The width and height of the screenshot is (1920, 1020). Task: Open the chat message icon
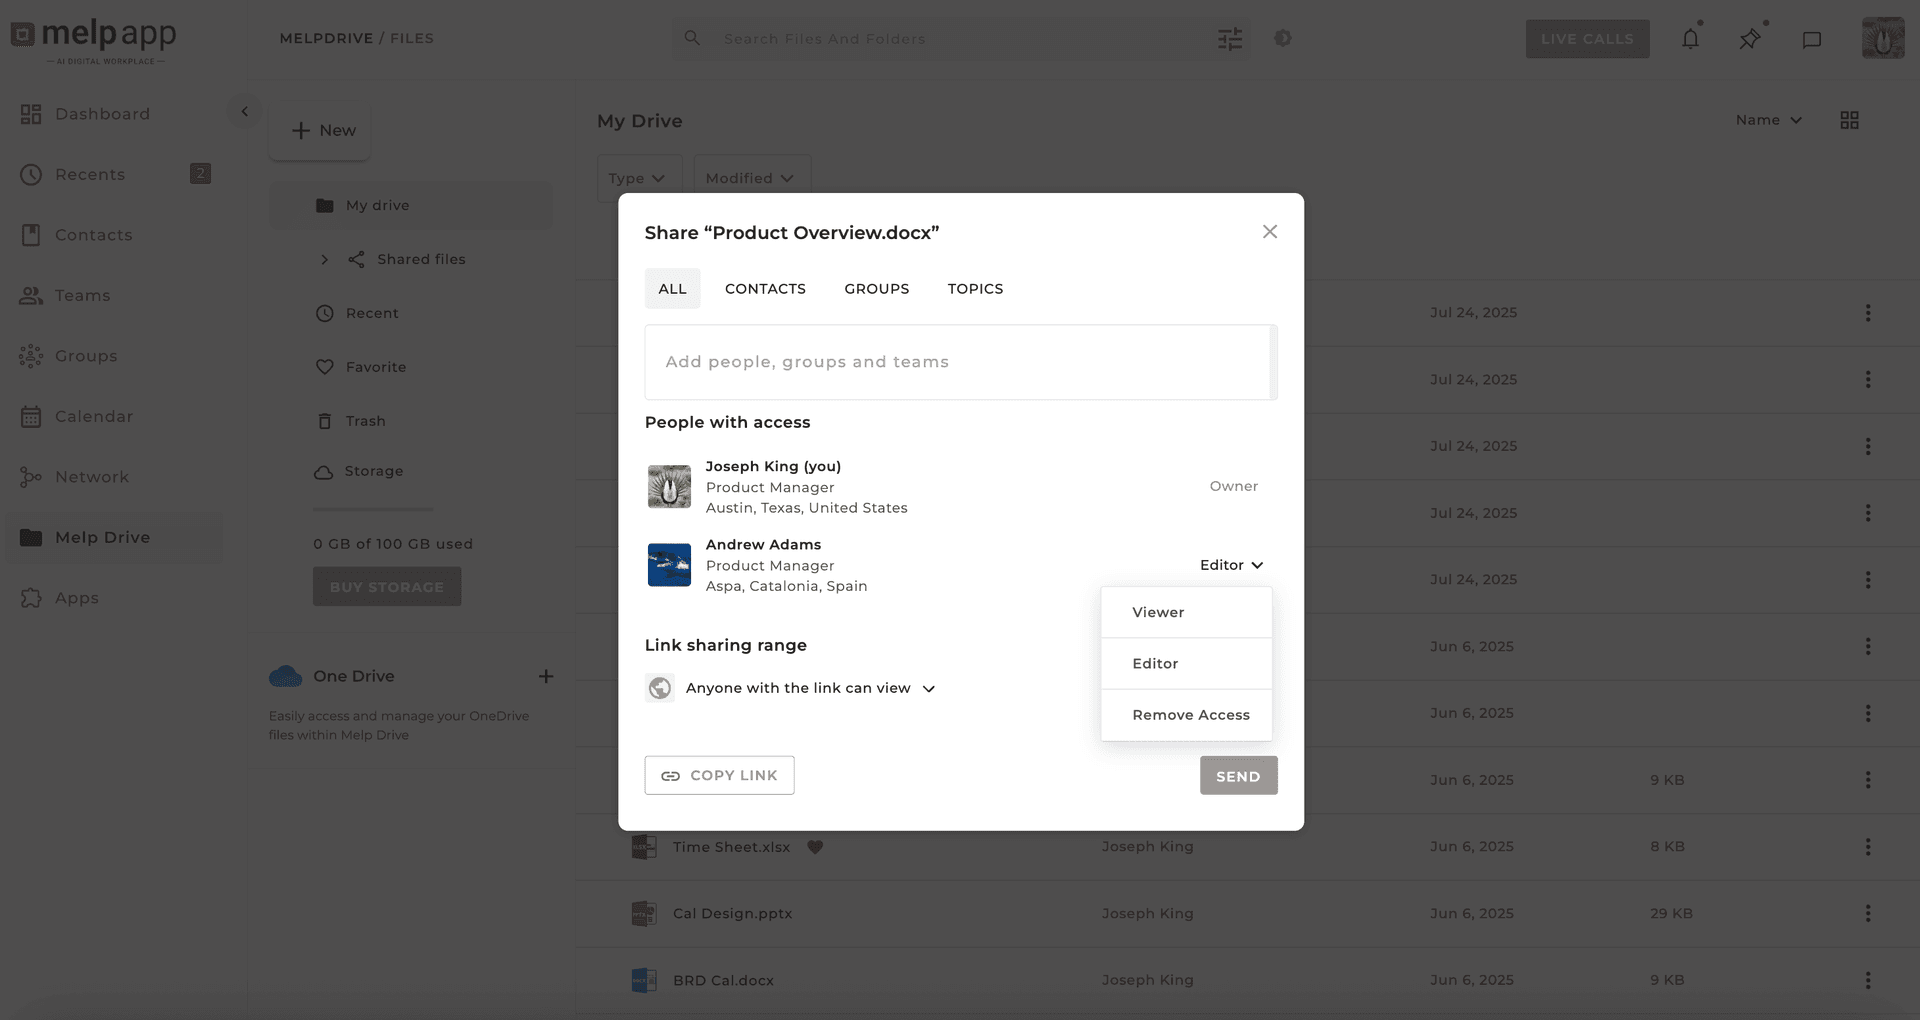coord(1811,40)
